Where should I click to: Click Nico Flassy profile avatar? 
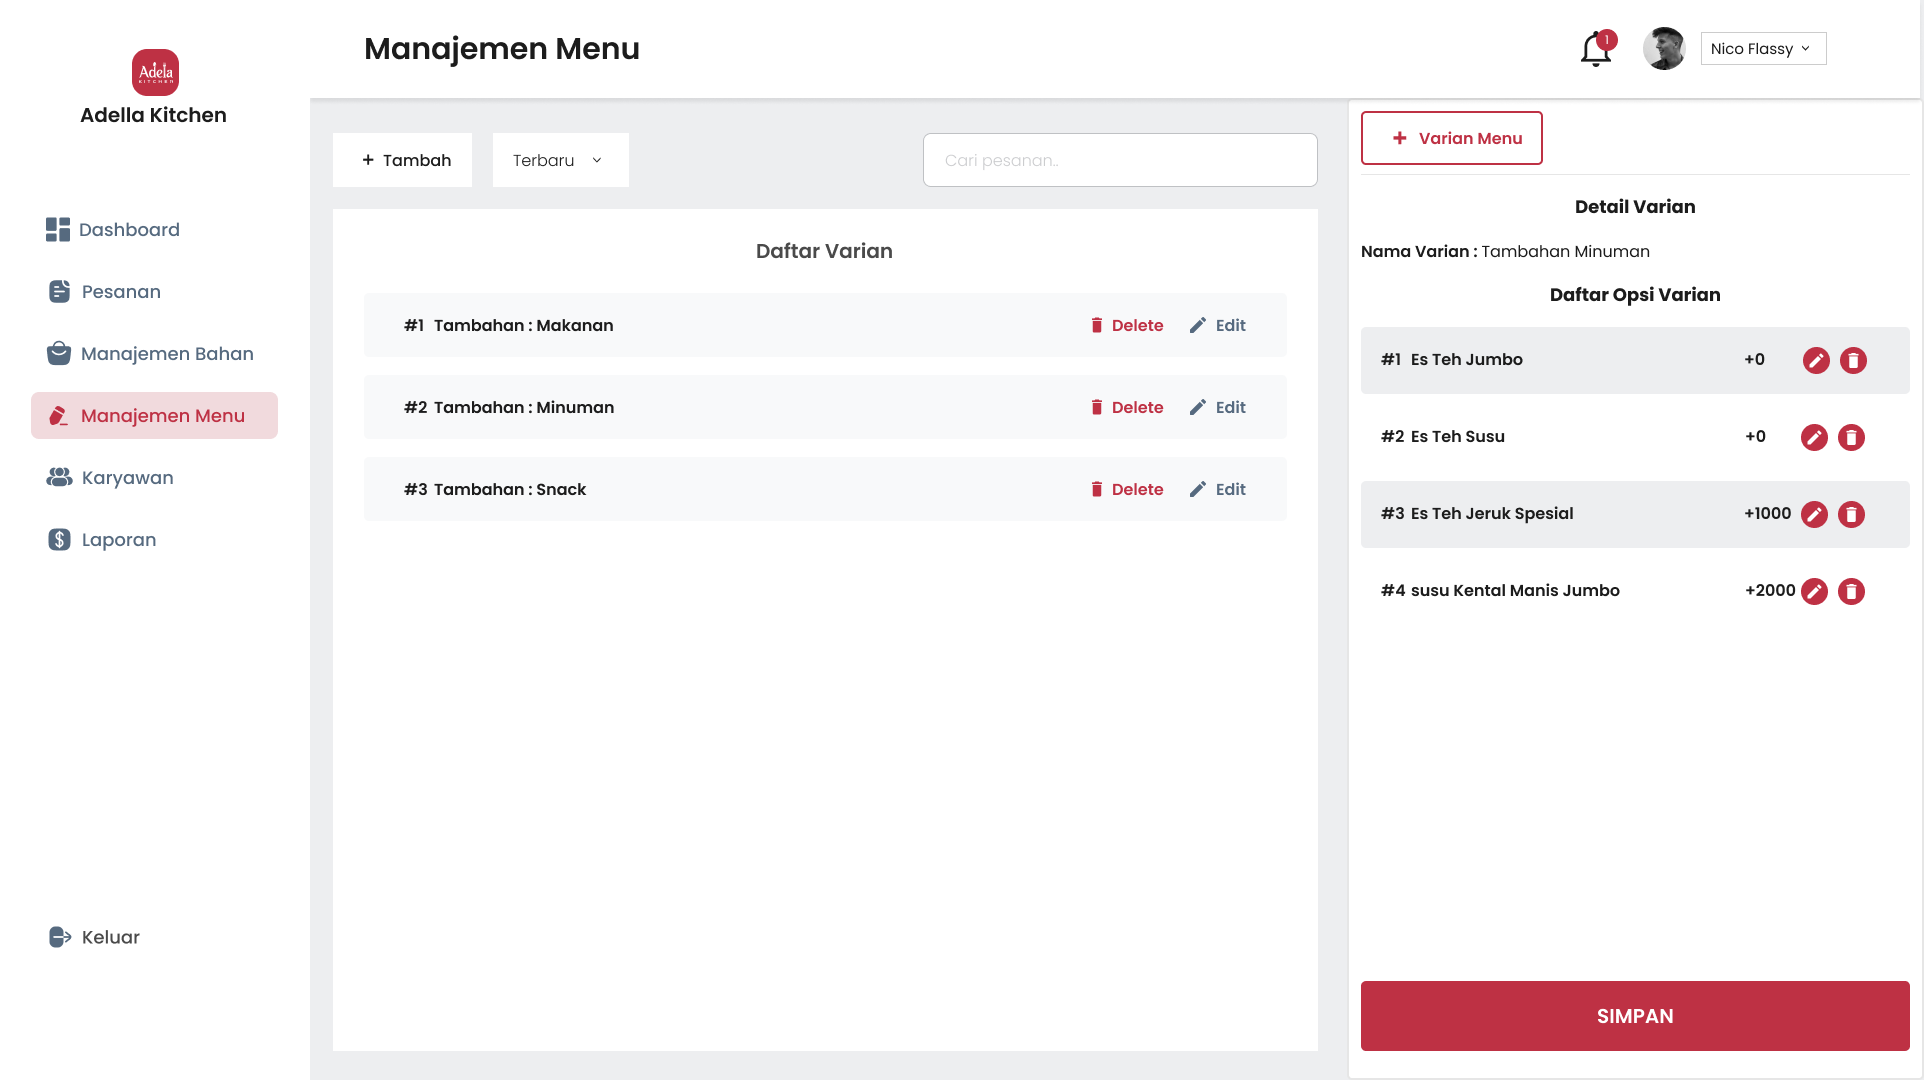(1664, 49)
